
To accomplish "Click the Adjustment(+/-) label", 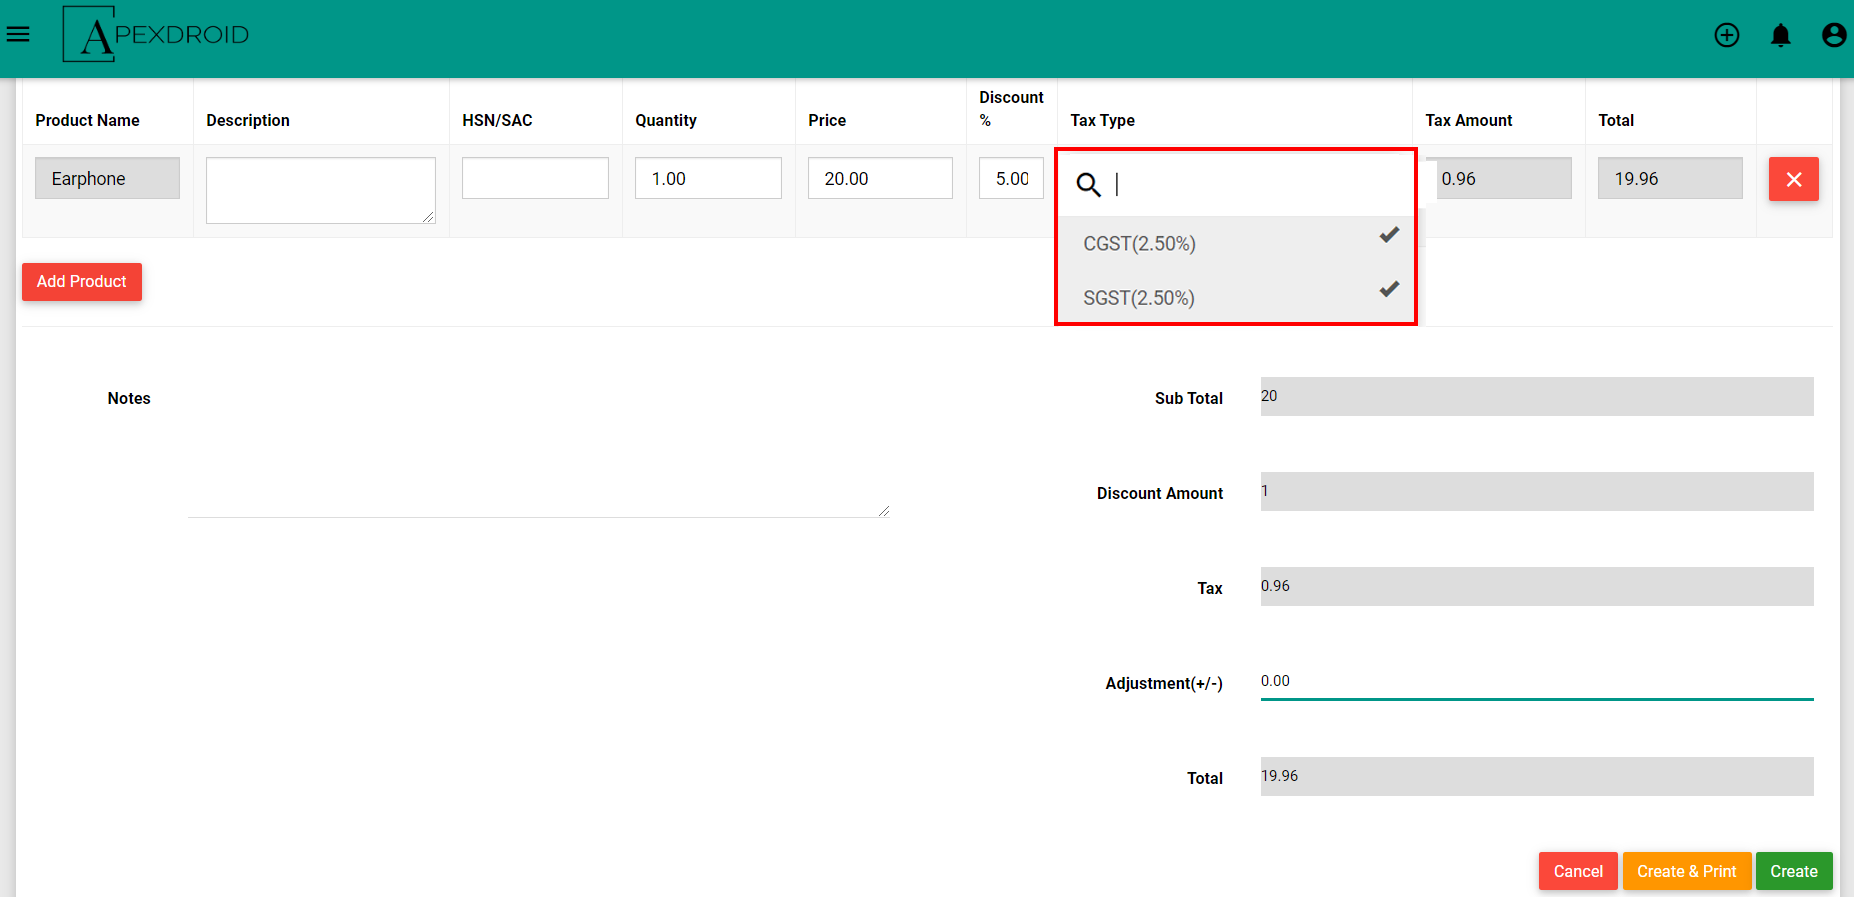I will coord(1164,683).
